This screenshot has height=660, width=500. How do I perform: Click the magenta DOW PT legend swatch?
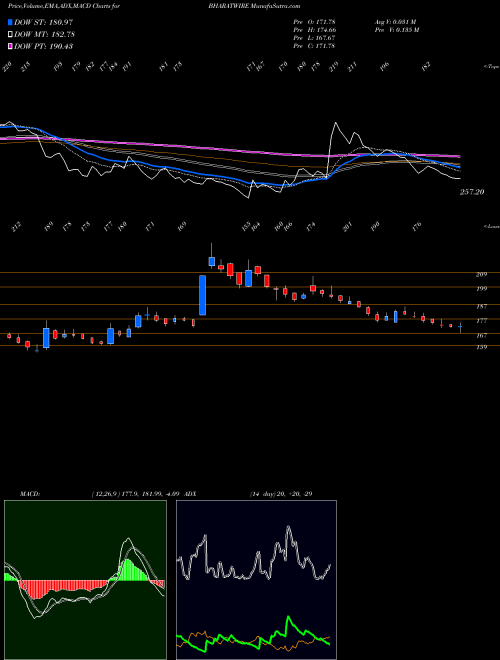tap(11, 46)
